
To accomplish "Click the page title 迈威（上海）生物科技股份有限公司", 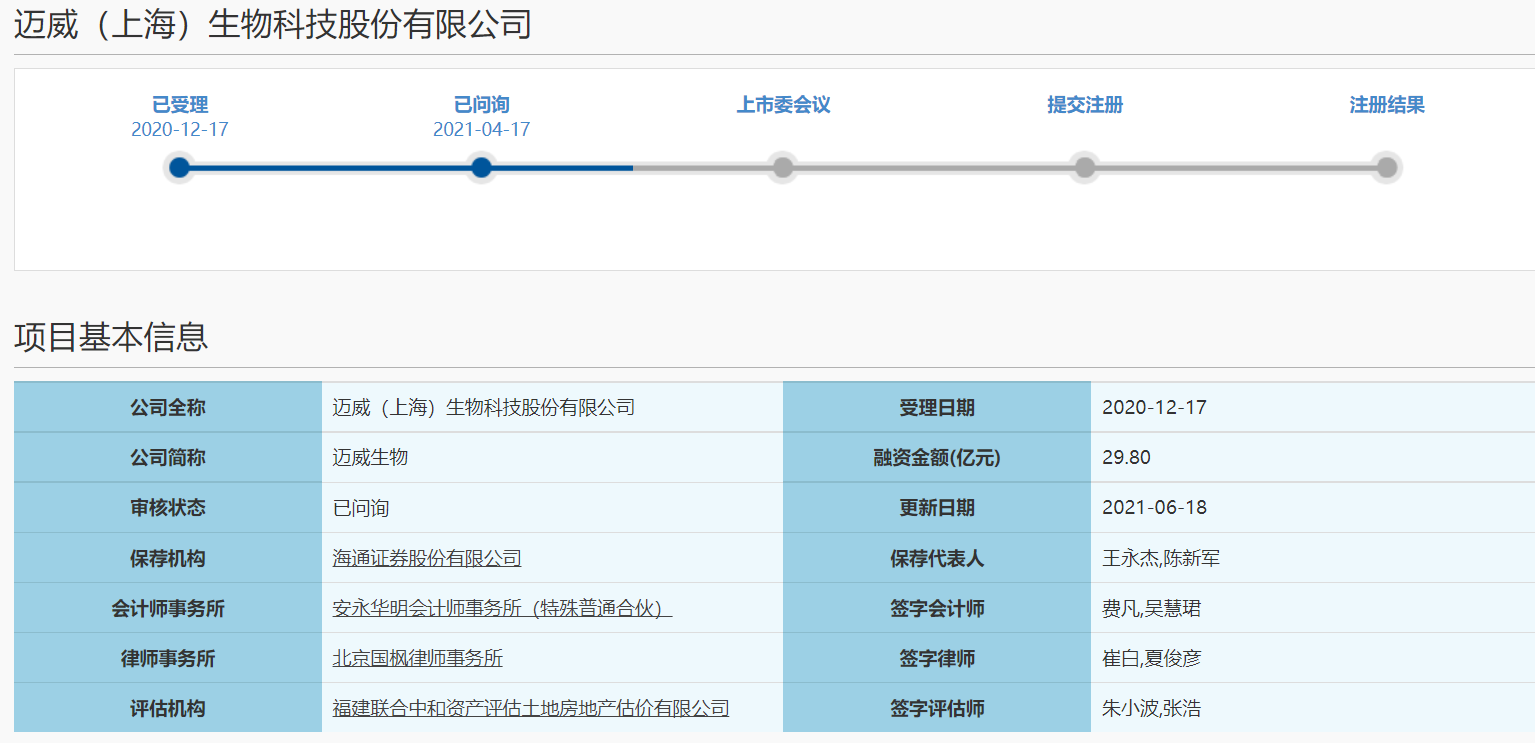I will [272, 25].
